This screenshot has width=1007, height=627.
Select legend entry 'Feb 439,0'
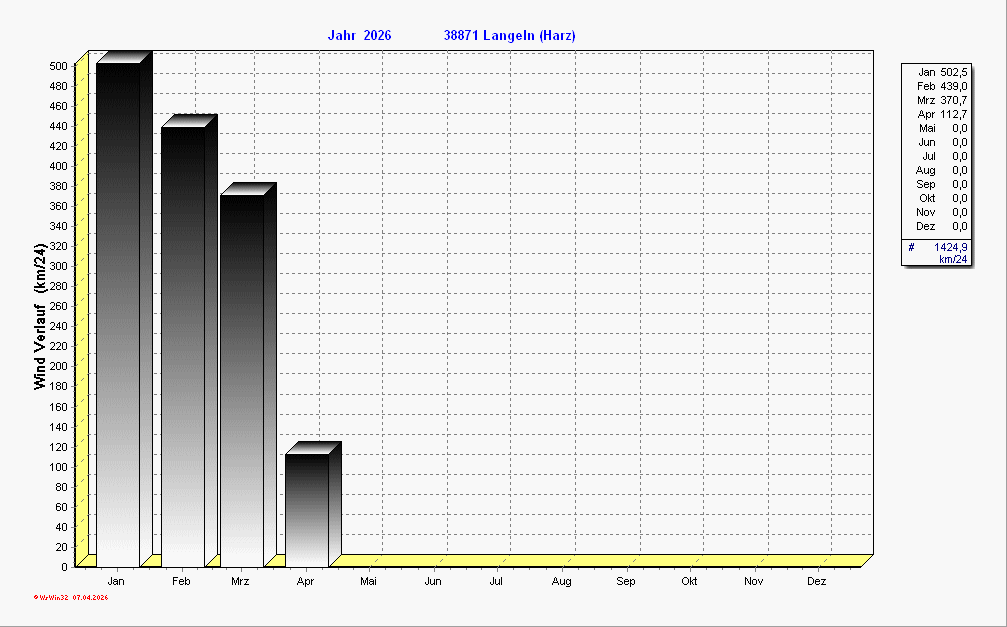point(942,86)
